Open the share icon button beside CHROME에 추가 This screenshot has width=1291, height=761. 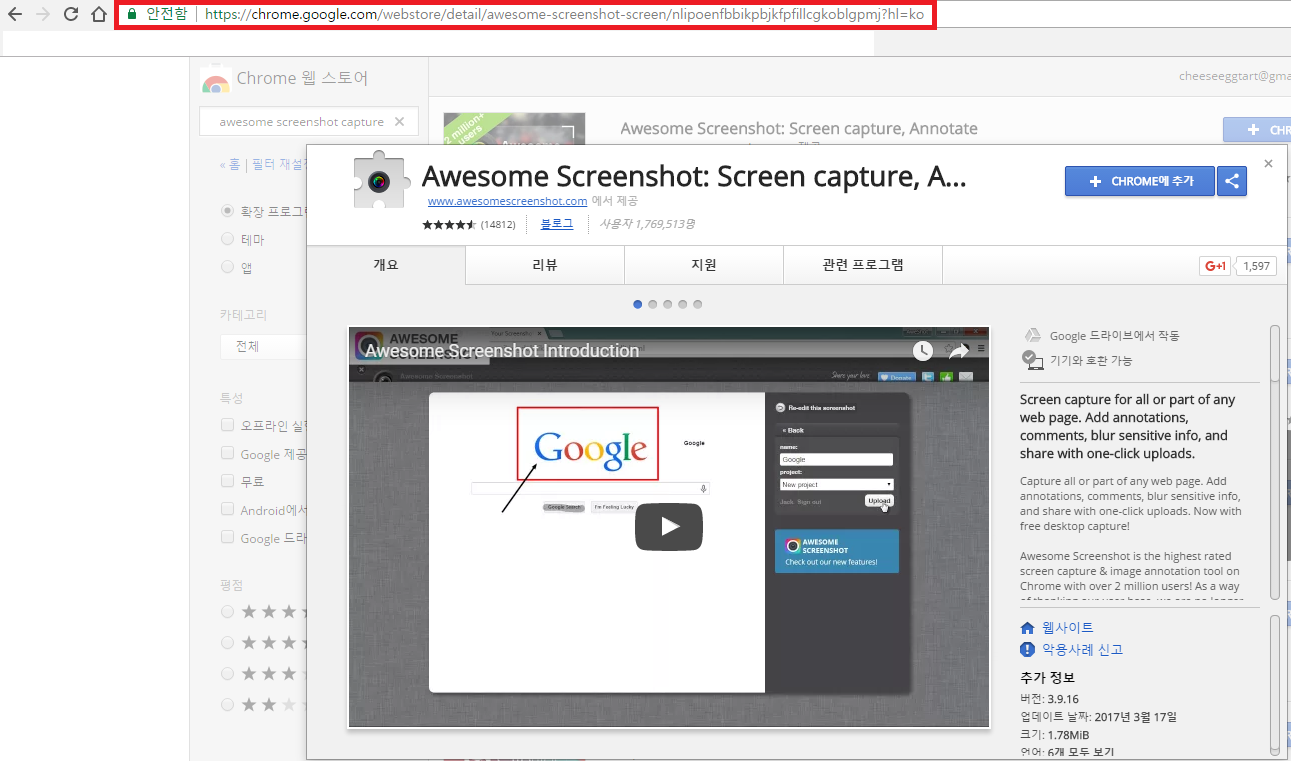pyautogui.click(x=1232, y=181)
